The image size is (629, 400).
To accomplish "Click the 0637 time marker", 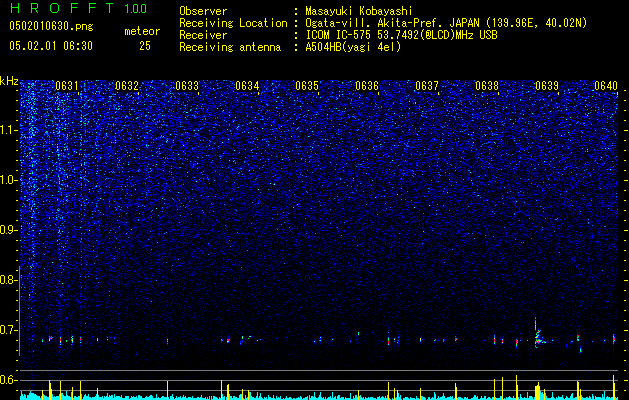I will [x=427, y=86].
